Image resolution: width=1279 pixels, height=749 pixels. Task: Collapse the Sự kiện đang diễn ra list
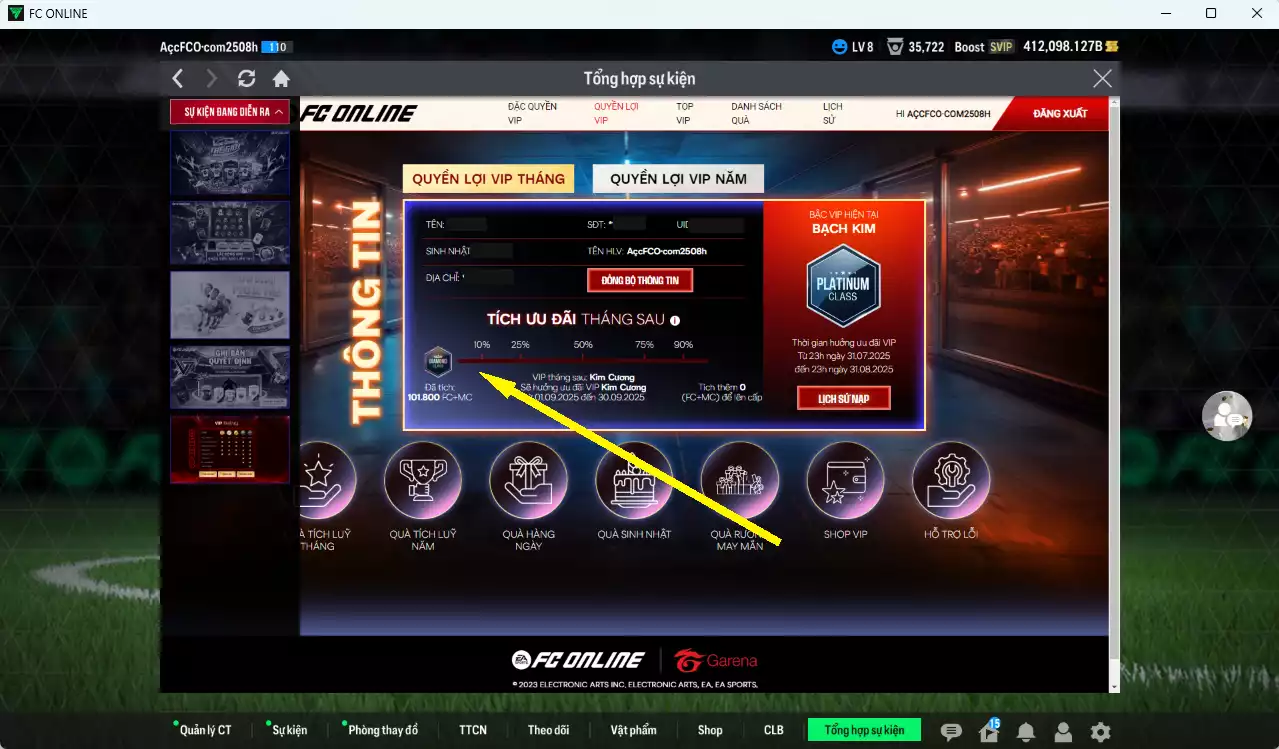coord(230,112)
